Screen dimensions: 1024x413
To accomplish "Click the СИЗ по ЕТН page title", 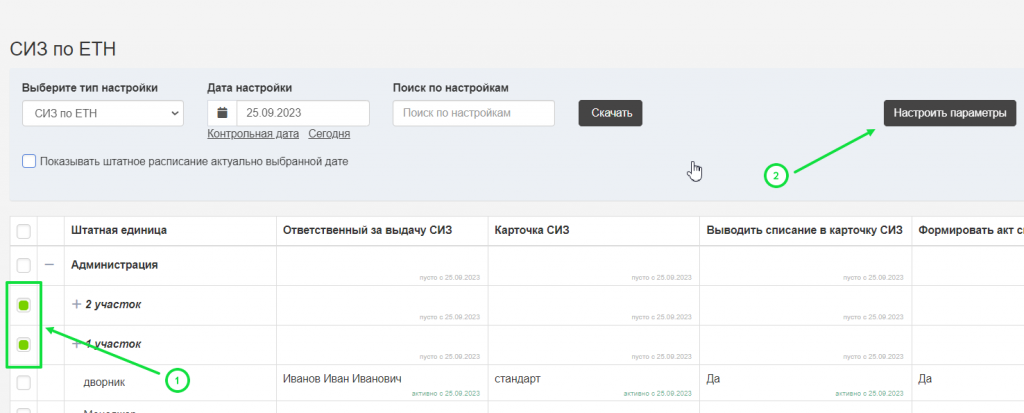I will [x=63, y=49].
